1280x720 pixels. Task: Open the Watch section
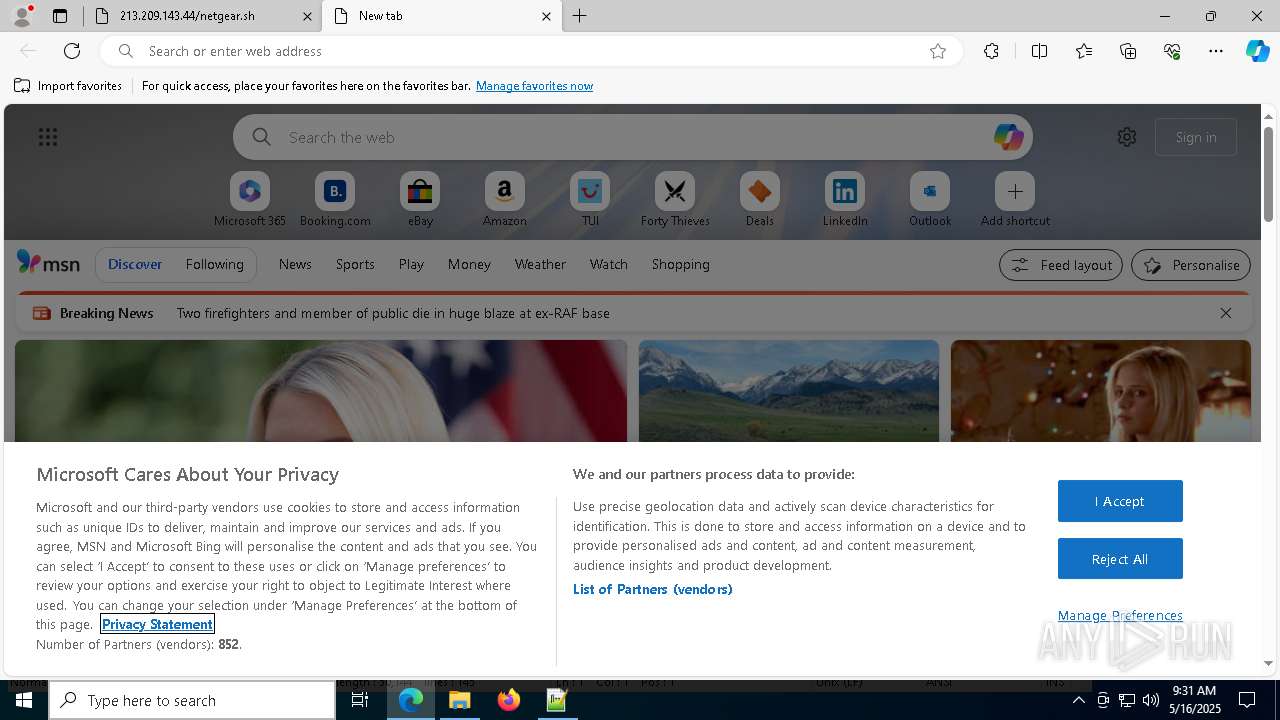click(x=609, y=264)
